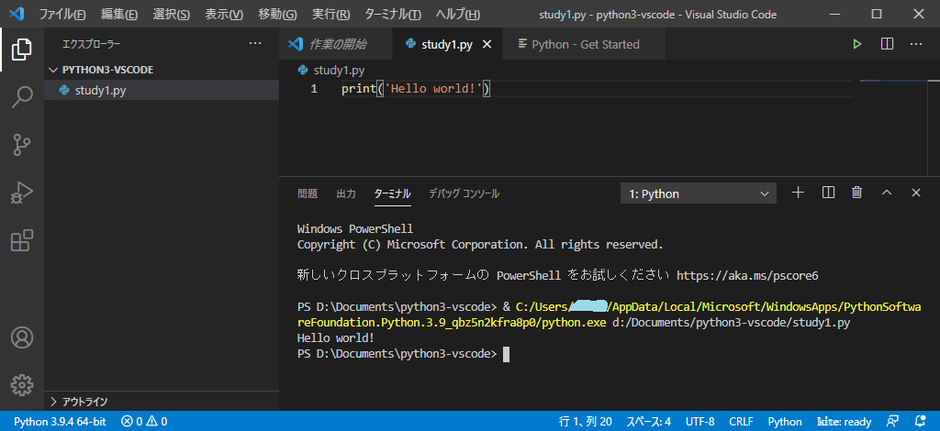Viewport: 940px width, 431px height.
Task: Click the terminal prompt PS D:\Documents\python3-vscode>
Action: (x=397, y=354)
